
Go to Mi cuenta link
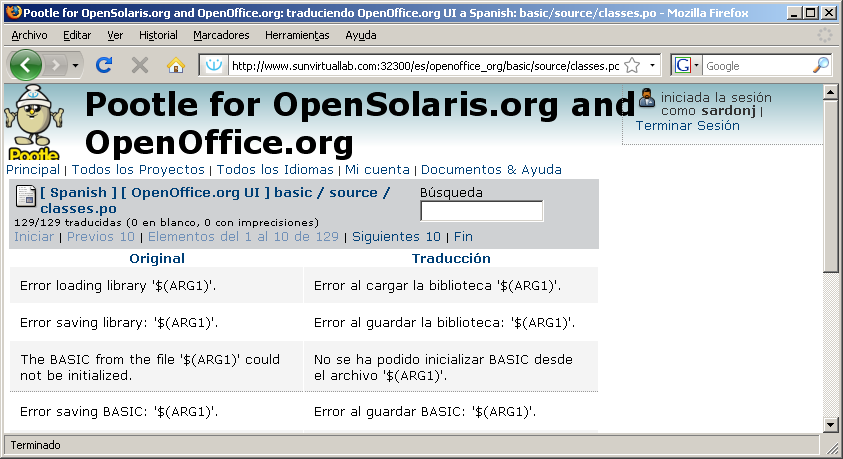[377, 170]
